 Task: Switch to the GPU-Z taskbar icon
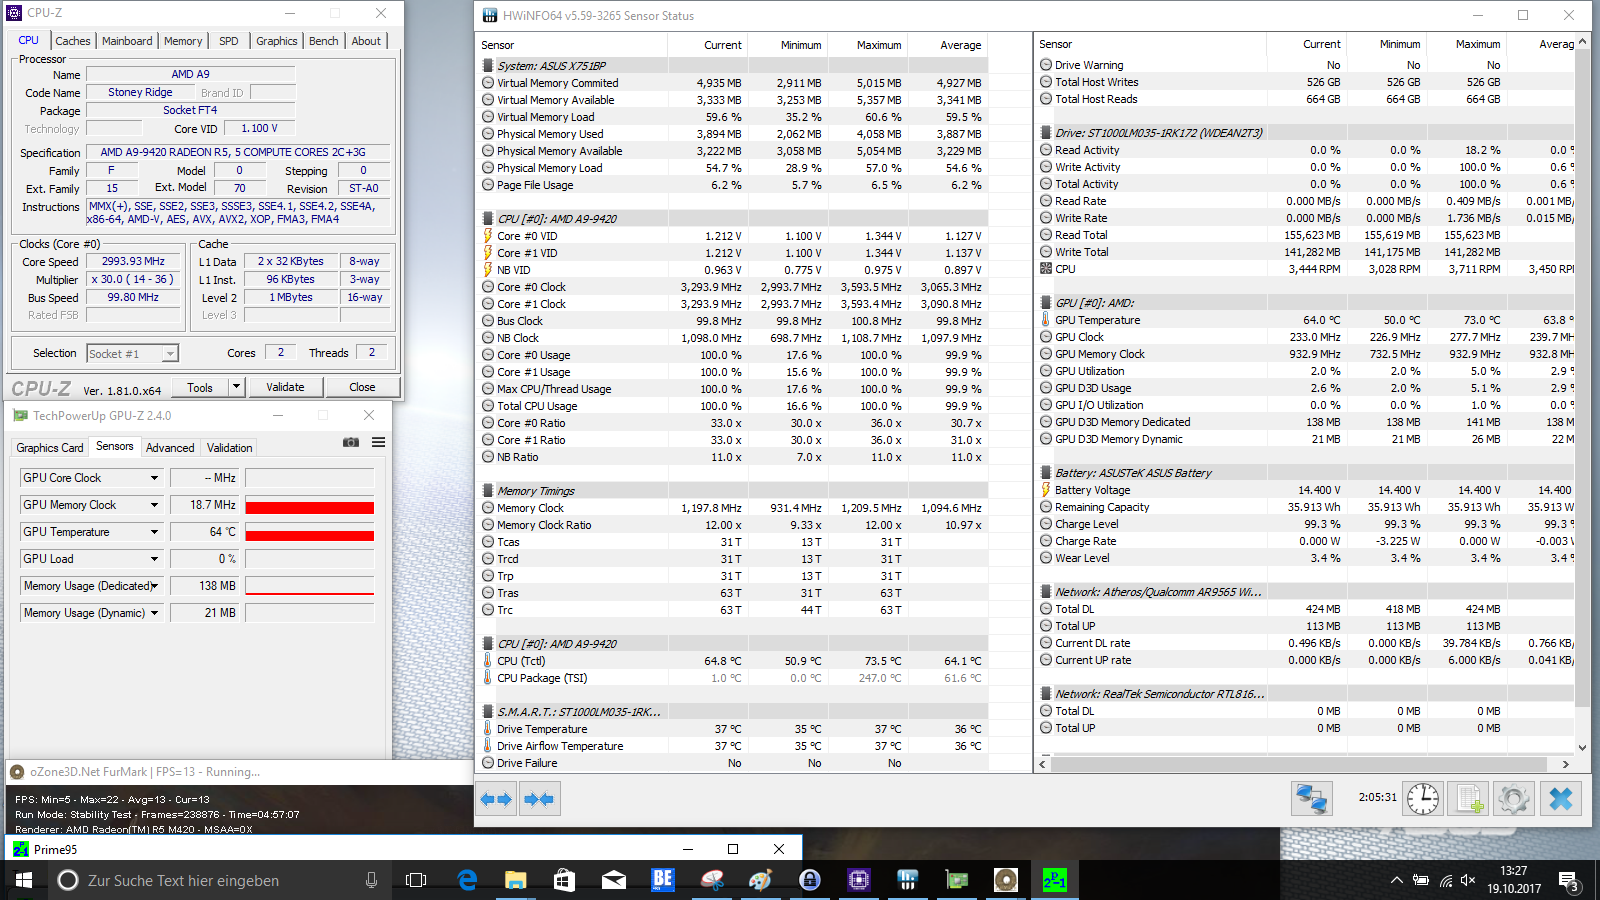tap(957, 880)
